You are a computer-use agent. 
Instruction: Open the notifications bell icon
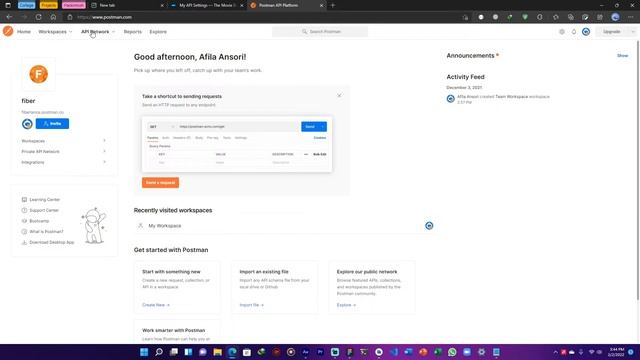point(573,31)
